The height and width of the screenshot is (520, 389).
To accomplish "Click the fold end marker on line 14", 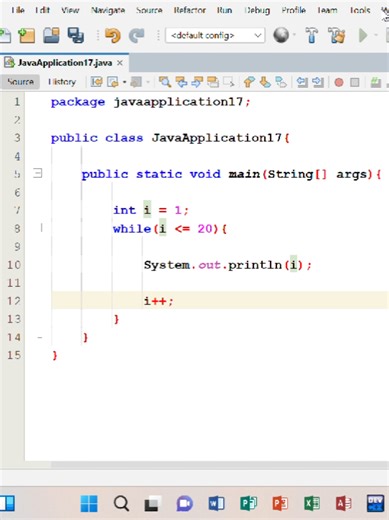I will [40, 337].
